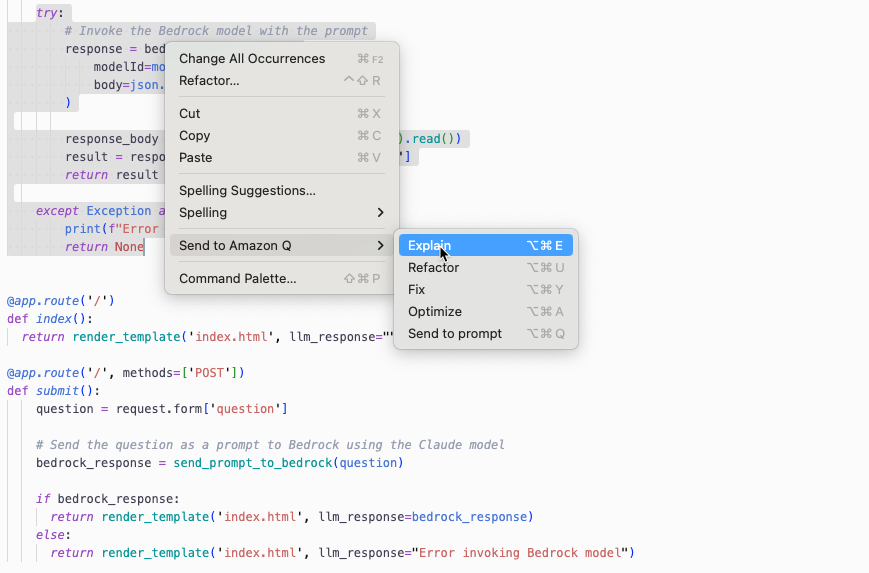Choose Paste from the context menu
Screen dimensions: 869x573
pos(196,158)
